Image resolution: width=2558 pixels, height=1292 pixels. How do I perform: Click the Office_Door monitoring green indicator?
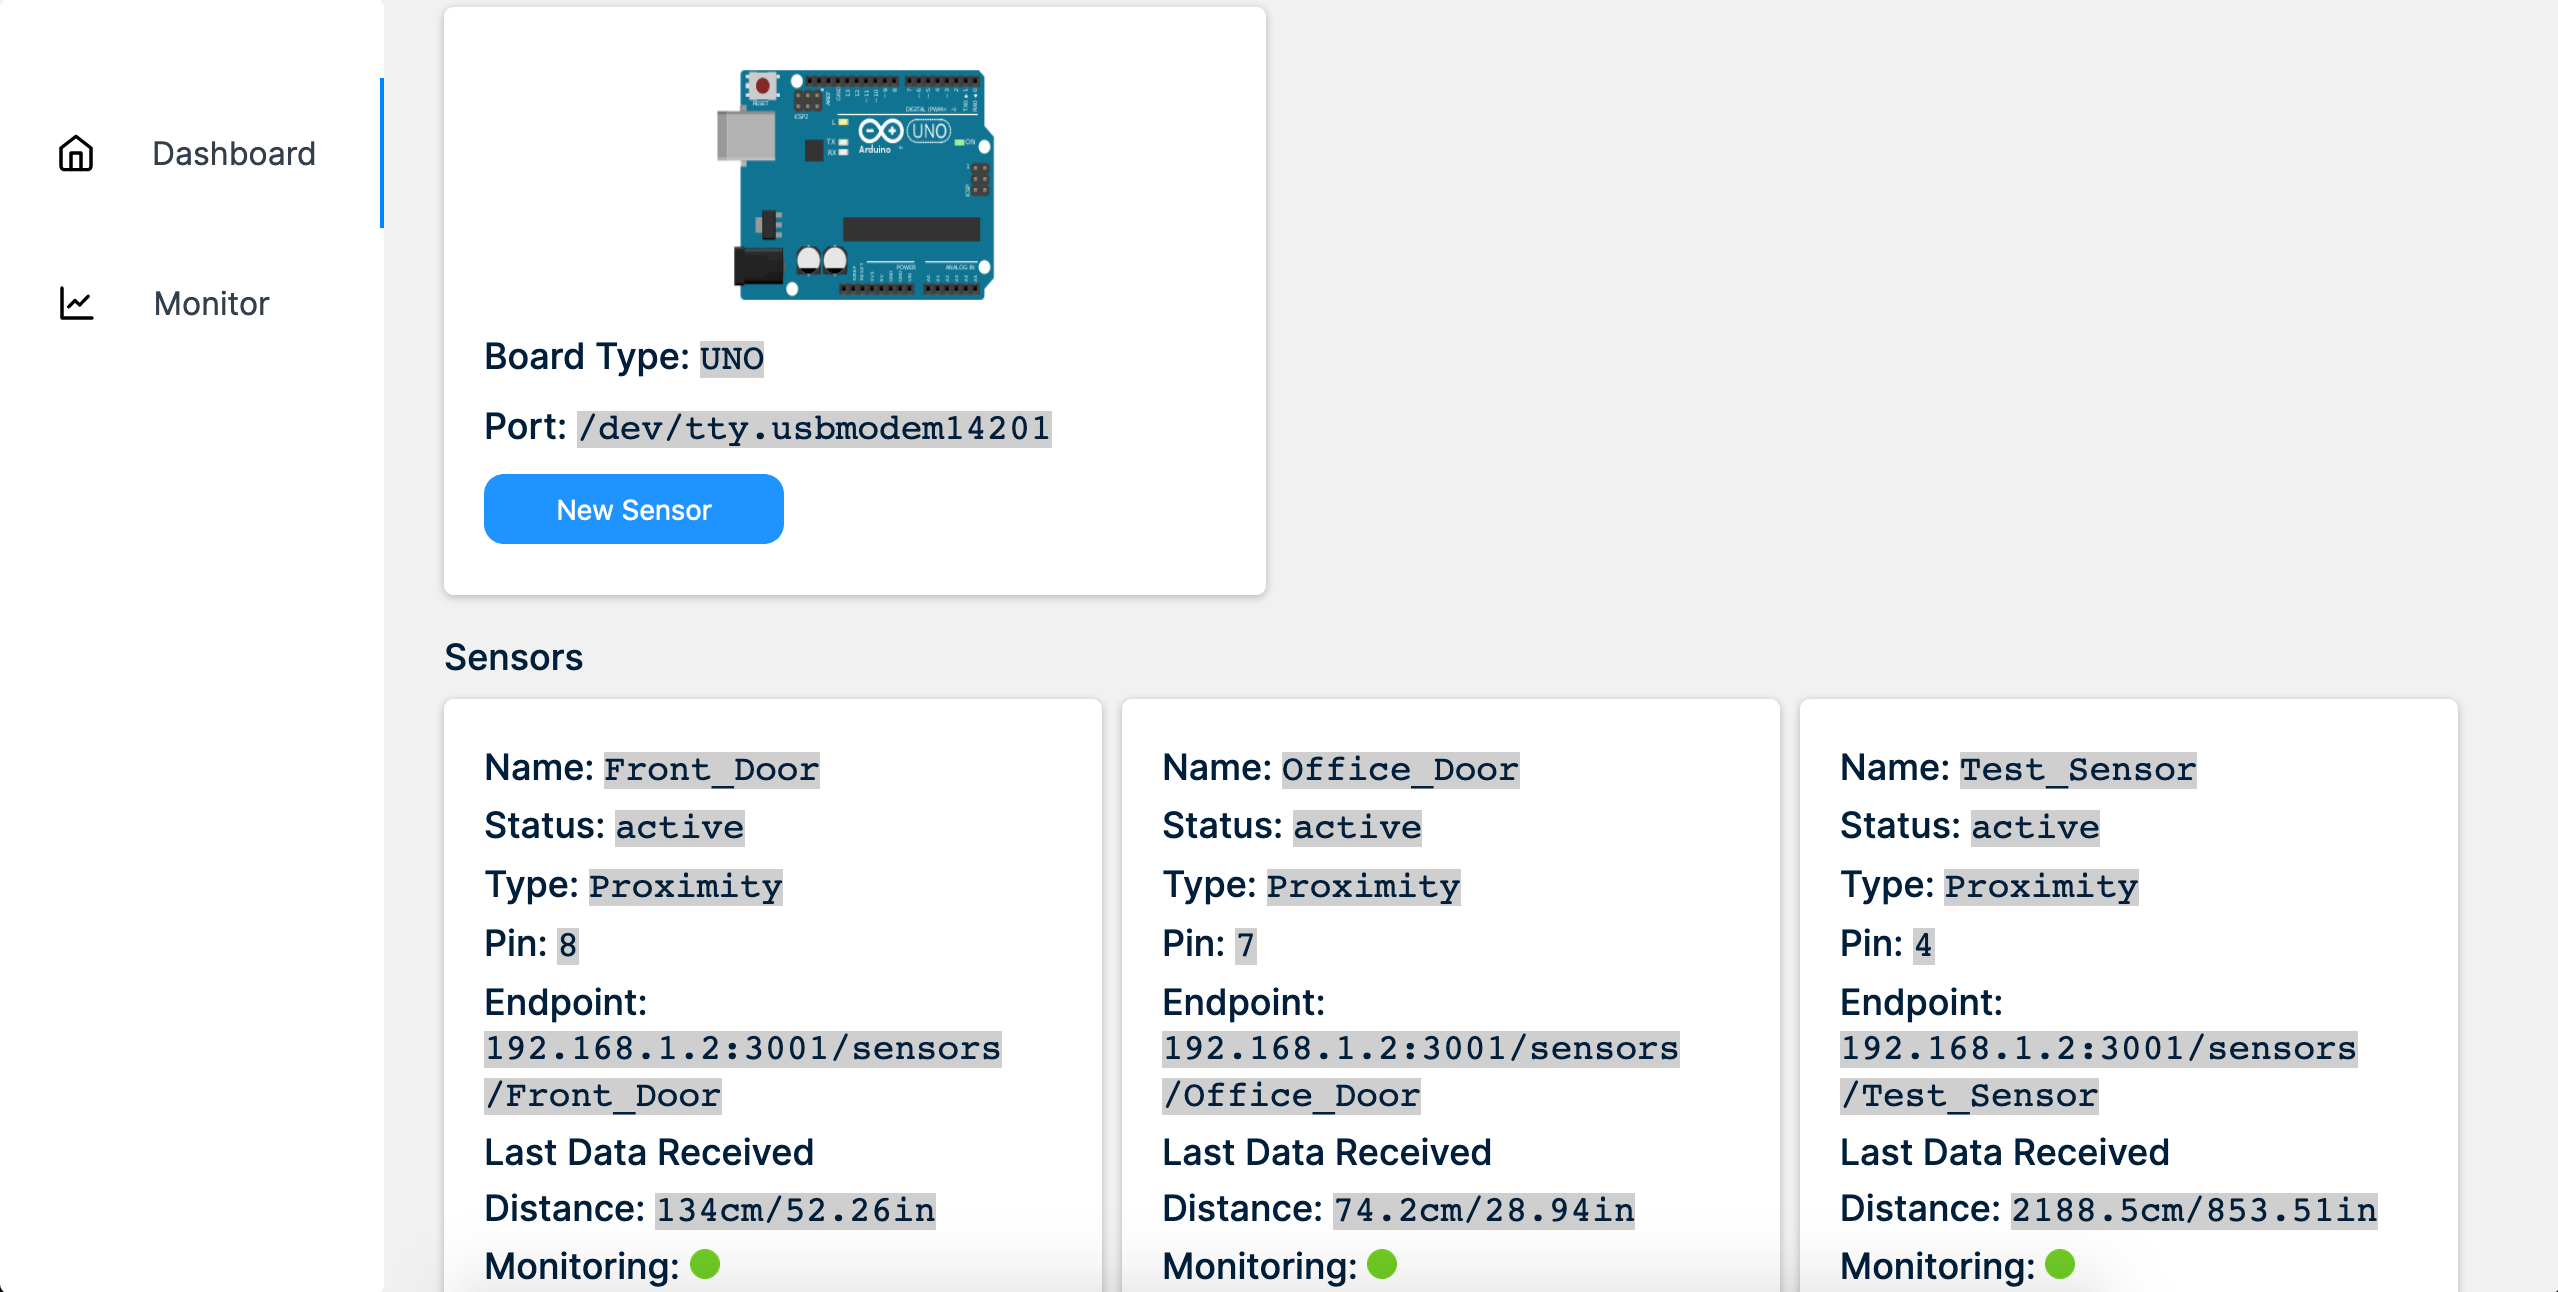[x=1382, y=1264]
